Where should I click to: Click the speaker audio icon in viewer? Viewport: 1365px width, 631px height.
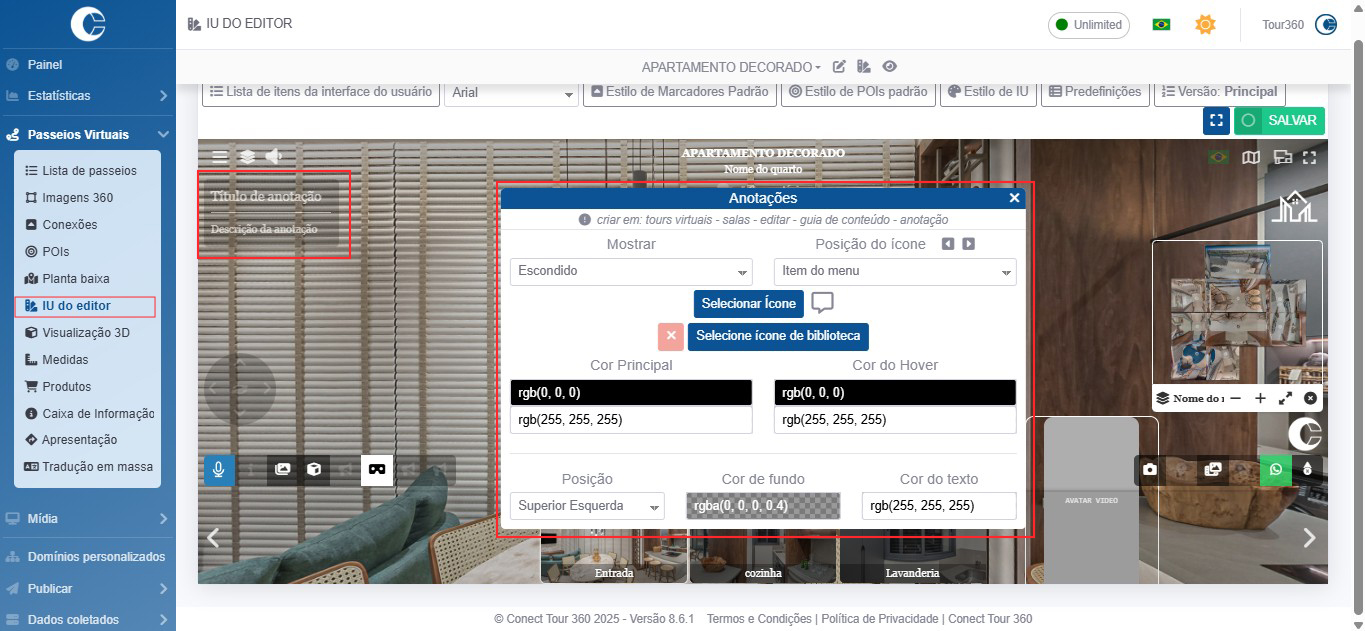(x=274, y=156)
